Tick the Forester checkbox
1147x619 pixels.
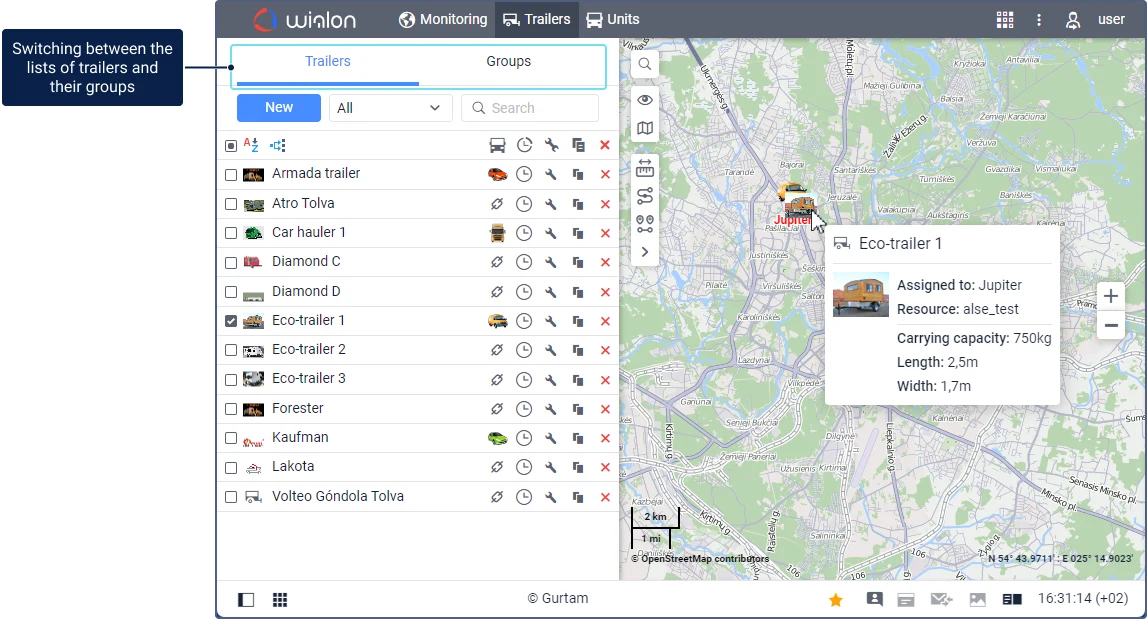click(231, 409)
